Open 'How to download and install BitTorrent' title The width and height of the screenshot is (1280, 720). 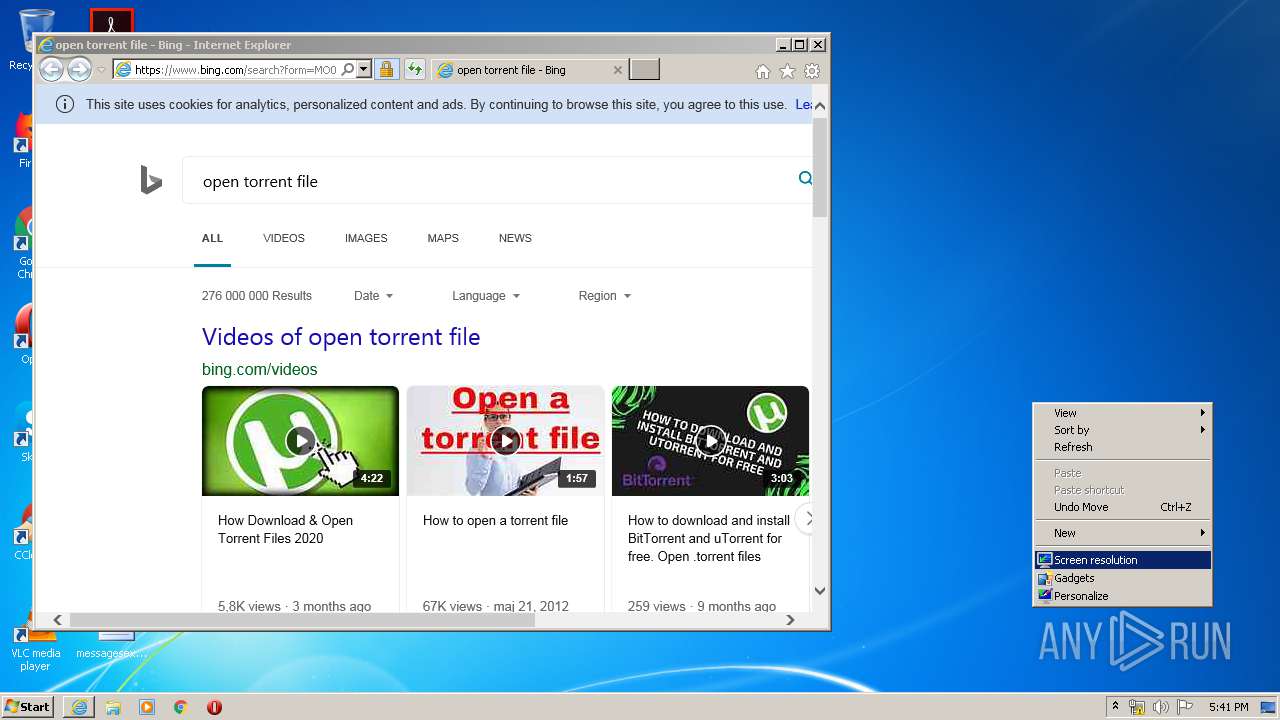[x=709, y=538]
